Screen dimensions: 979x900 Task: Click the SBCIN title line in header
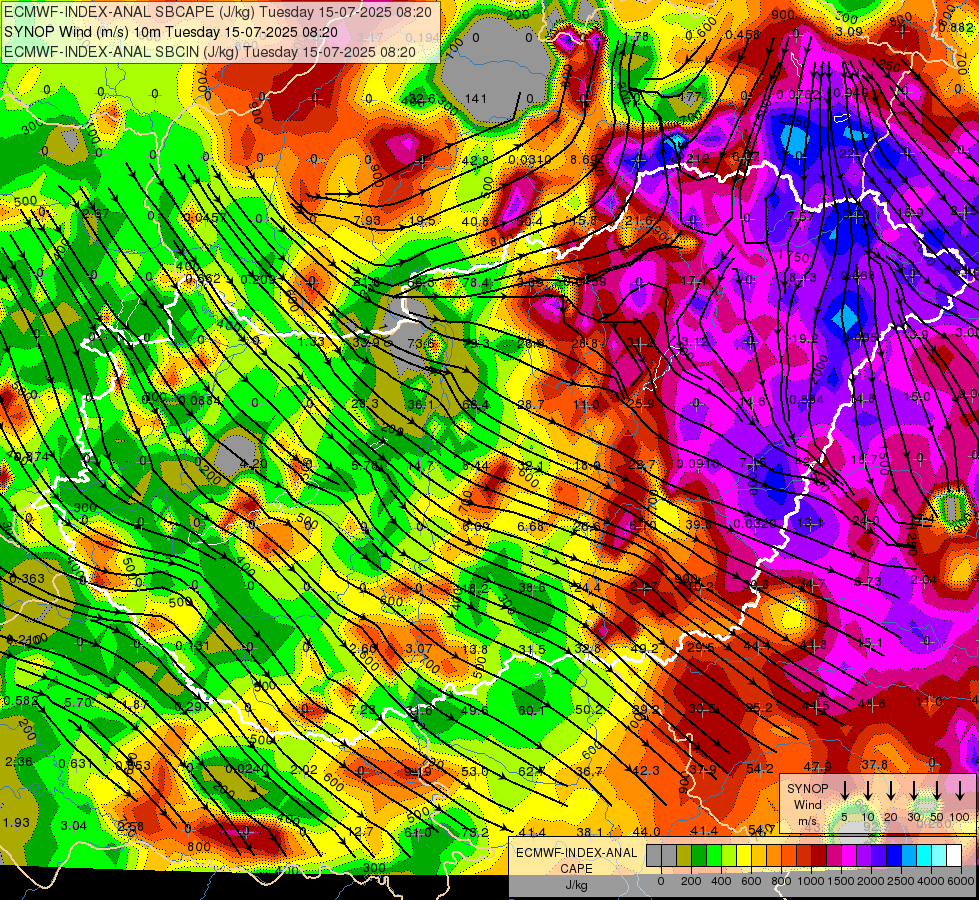click(x=210, y=52)
